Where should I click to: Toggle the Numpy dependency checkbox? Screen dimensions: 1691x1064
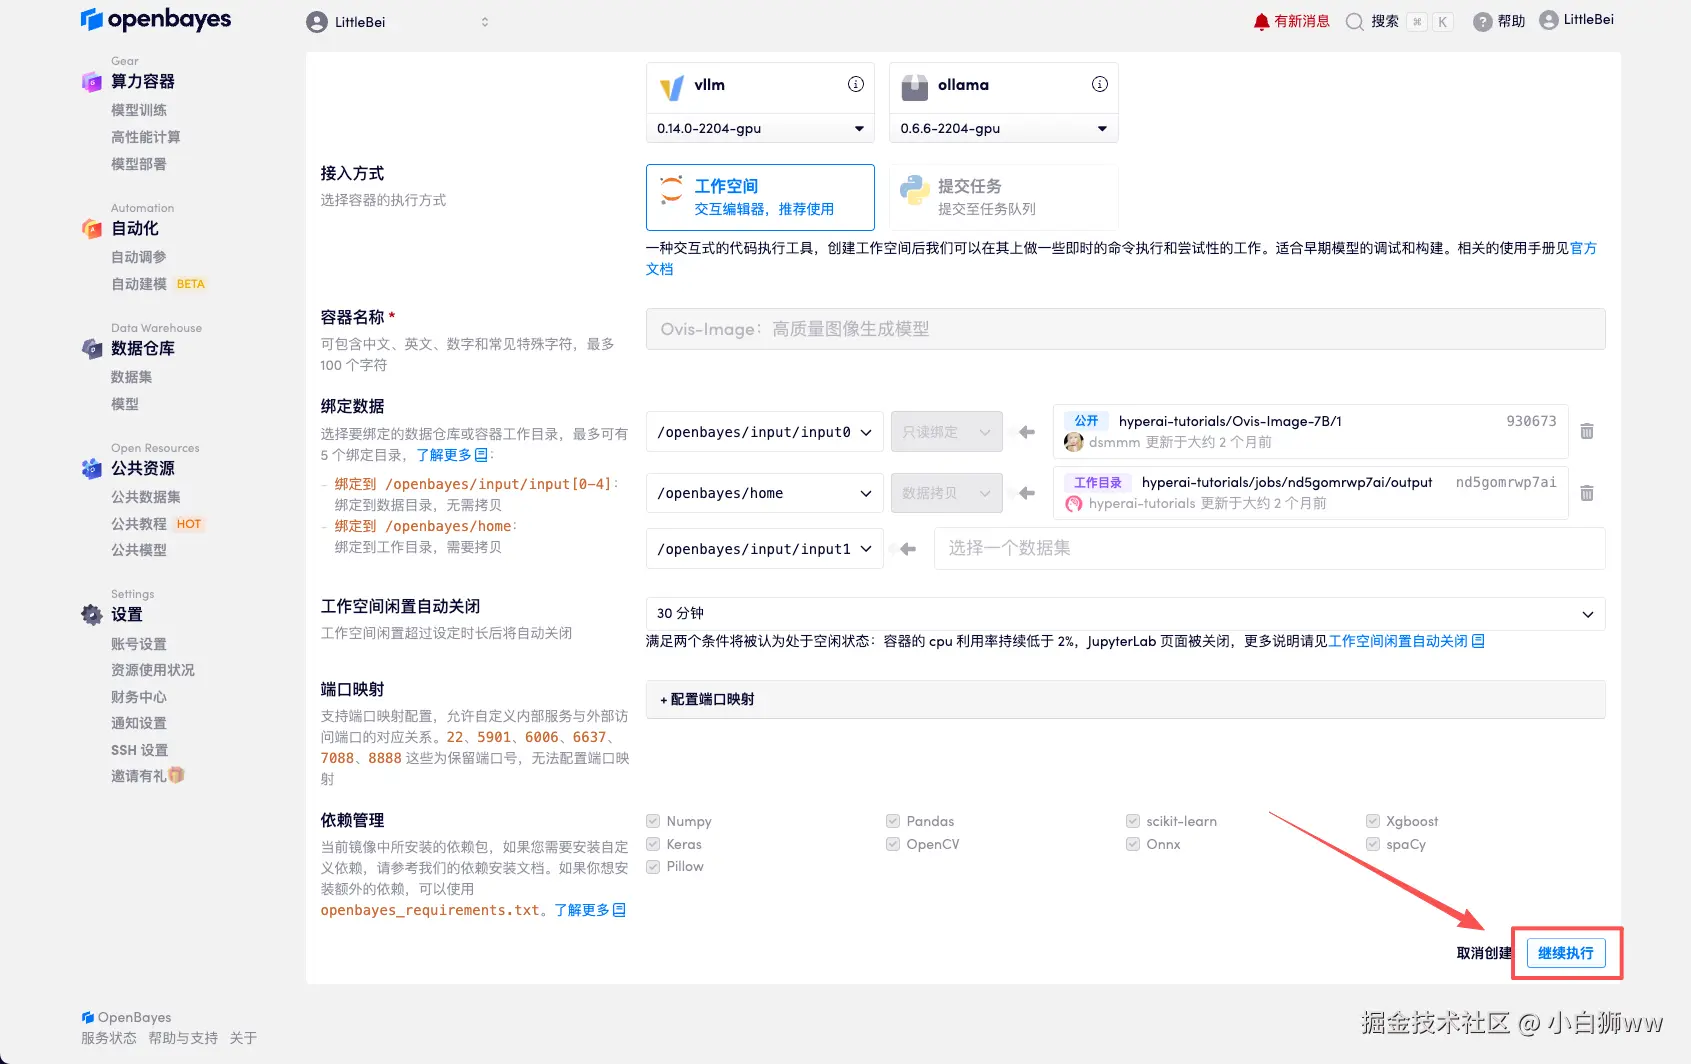click(653, 821)
